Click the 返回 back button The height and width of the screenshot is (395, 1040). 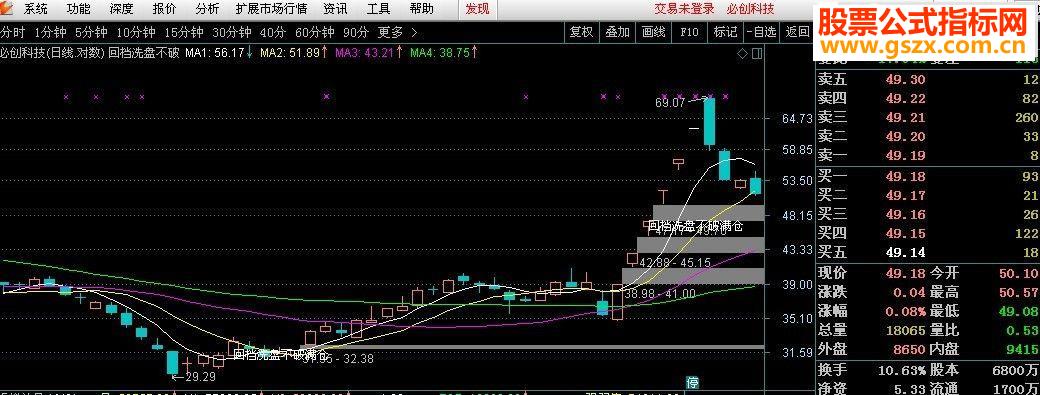coord(797,32)
